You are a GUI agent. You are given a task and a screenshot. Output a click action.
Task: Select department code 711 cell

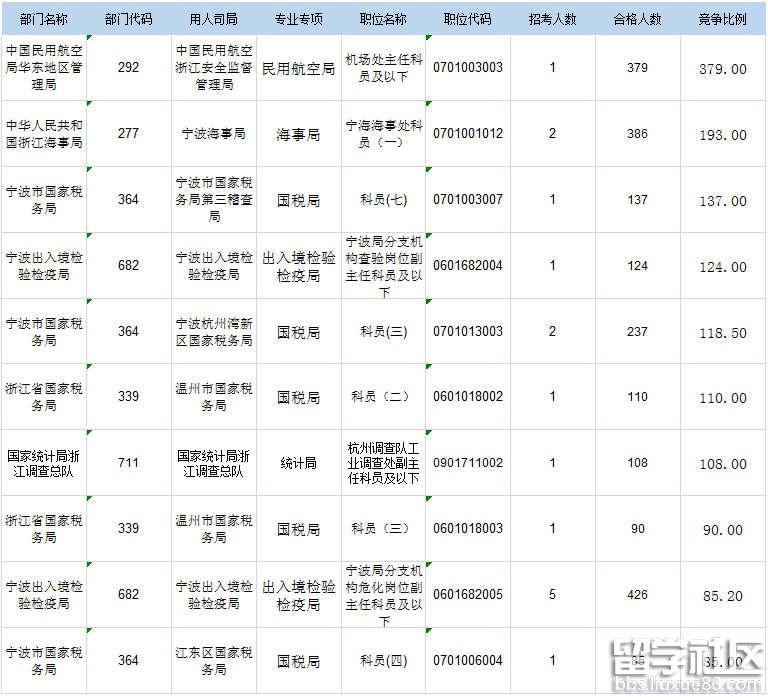pos(128,463)
